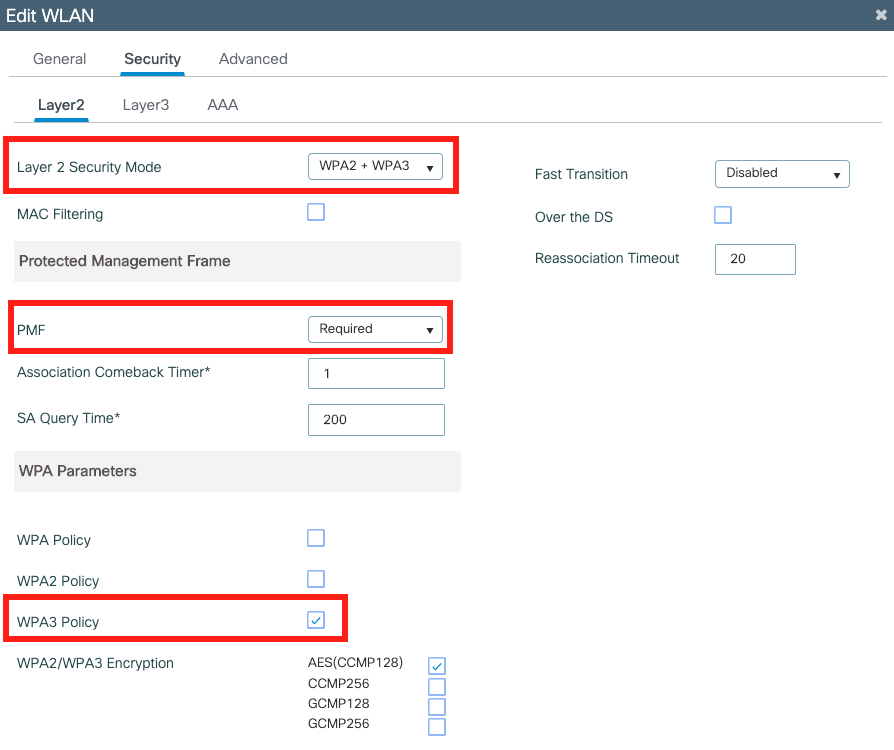Select the AAA tab
The height and width of the screenshot is (750, 894).
tap(221, 104)
